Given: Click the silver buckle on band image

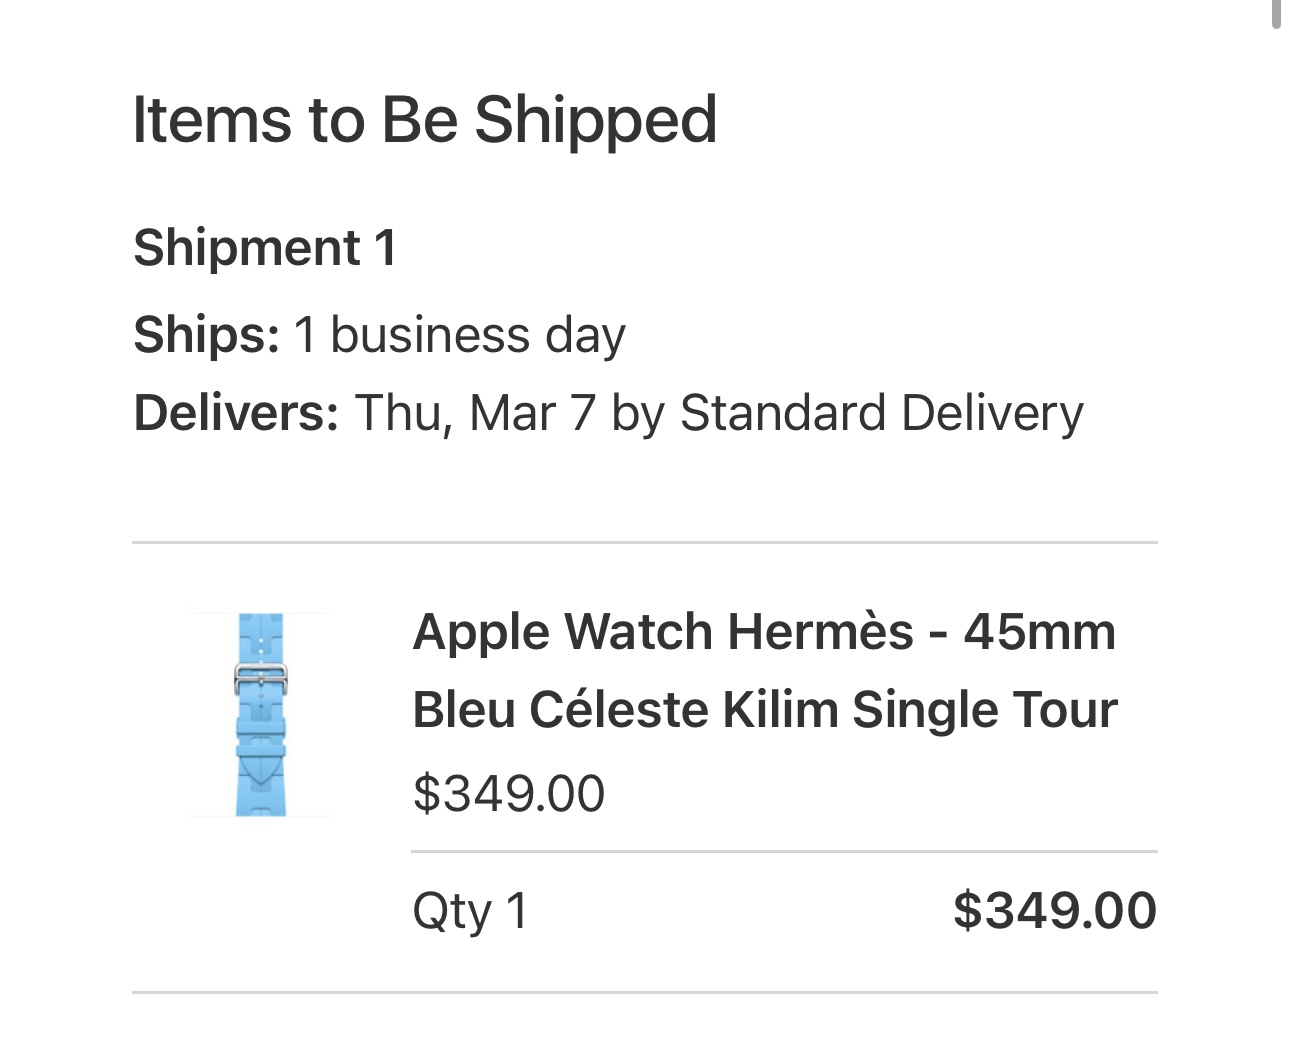Looking at the screenshot, I should [261, 679].
